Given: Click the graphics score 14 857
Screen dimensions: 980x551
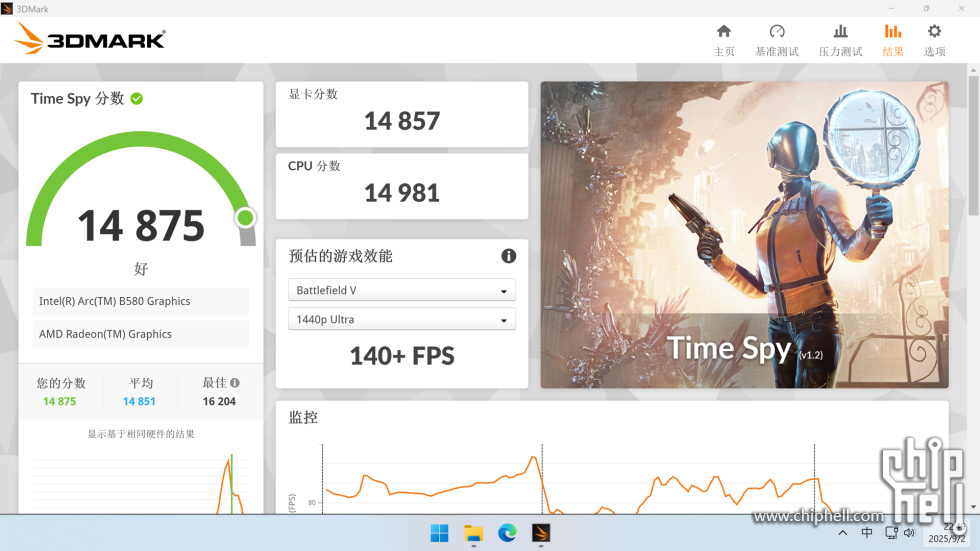Looking at the screenshot, I should click(x=402, y=121).
